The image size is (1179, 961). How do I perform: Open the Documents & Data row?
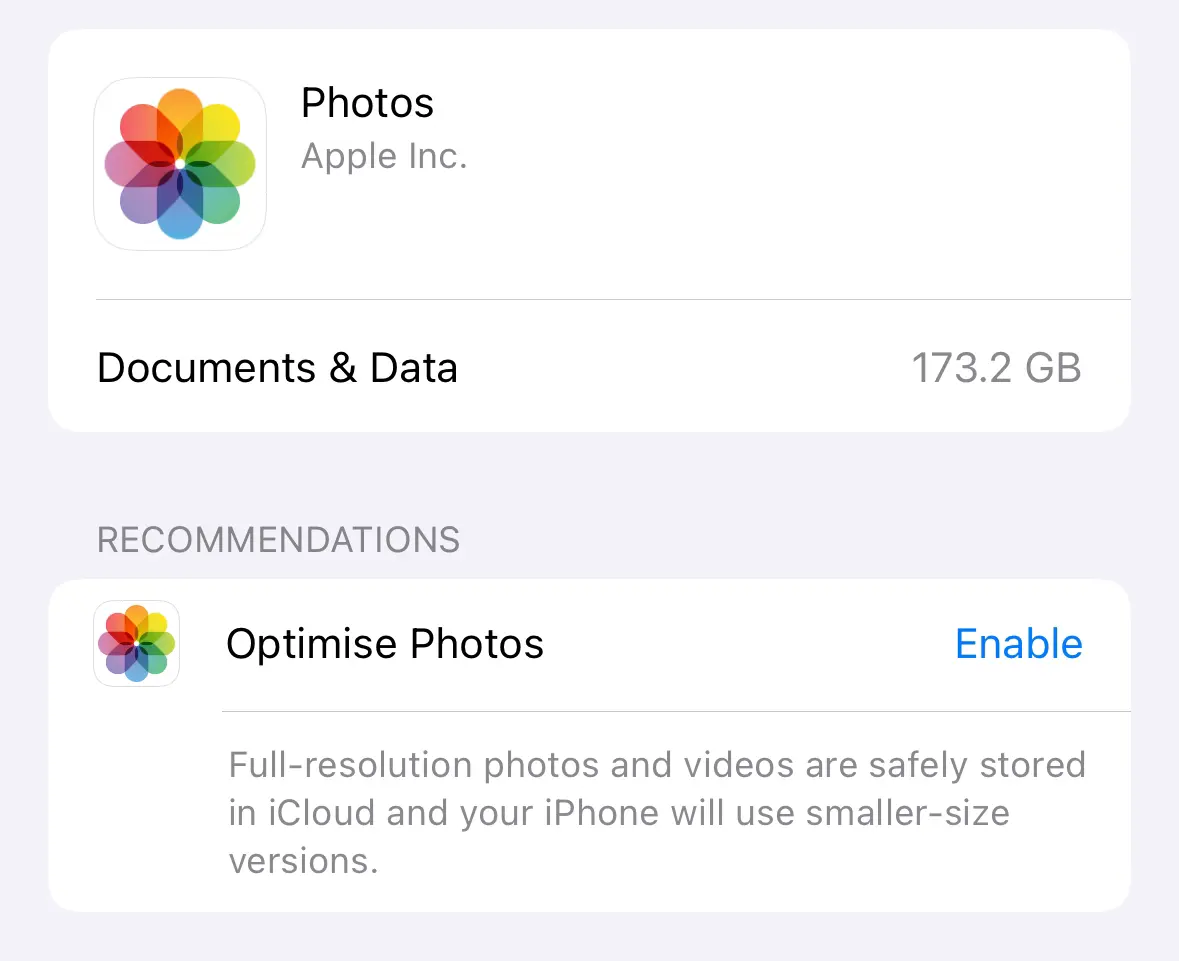(590, 368)
